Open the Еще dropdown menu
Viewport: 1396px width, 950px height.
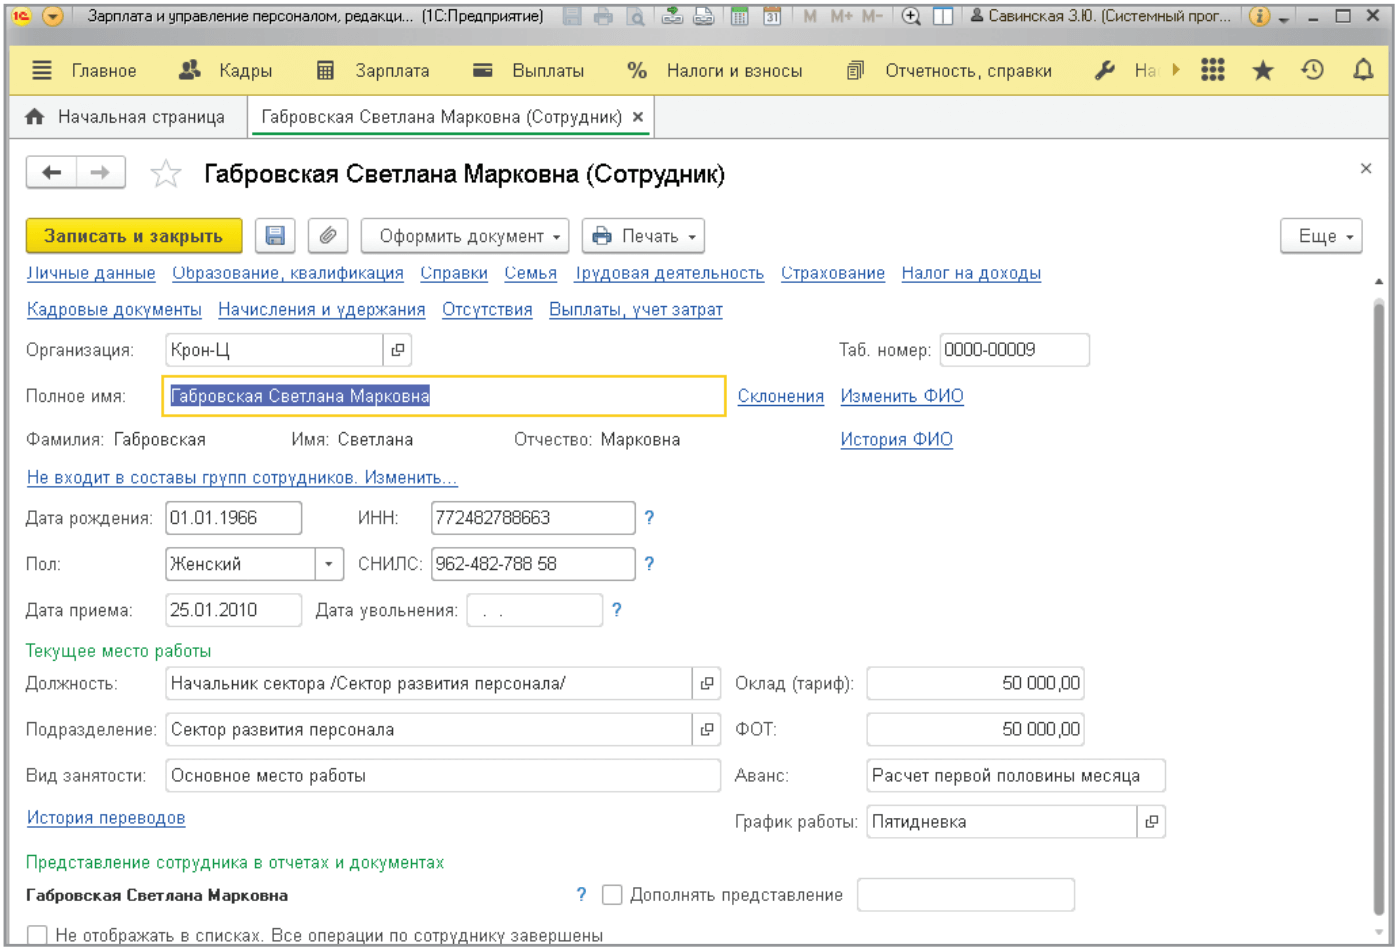pyautogui.click(x=1321, y=236)
